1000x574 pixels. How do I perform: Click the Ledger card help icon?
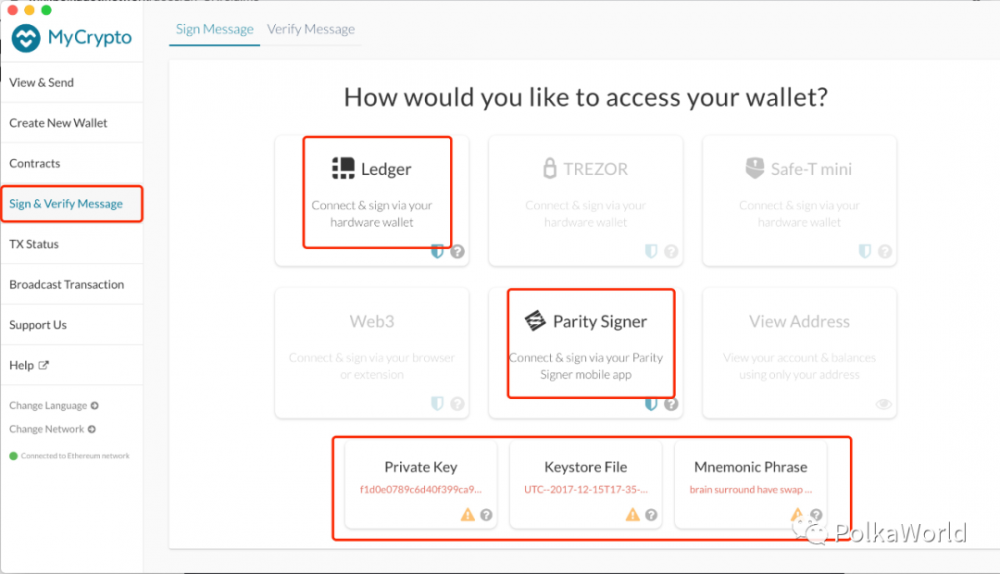pos(457,252)
